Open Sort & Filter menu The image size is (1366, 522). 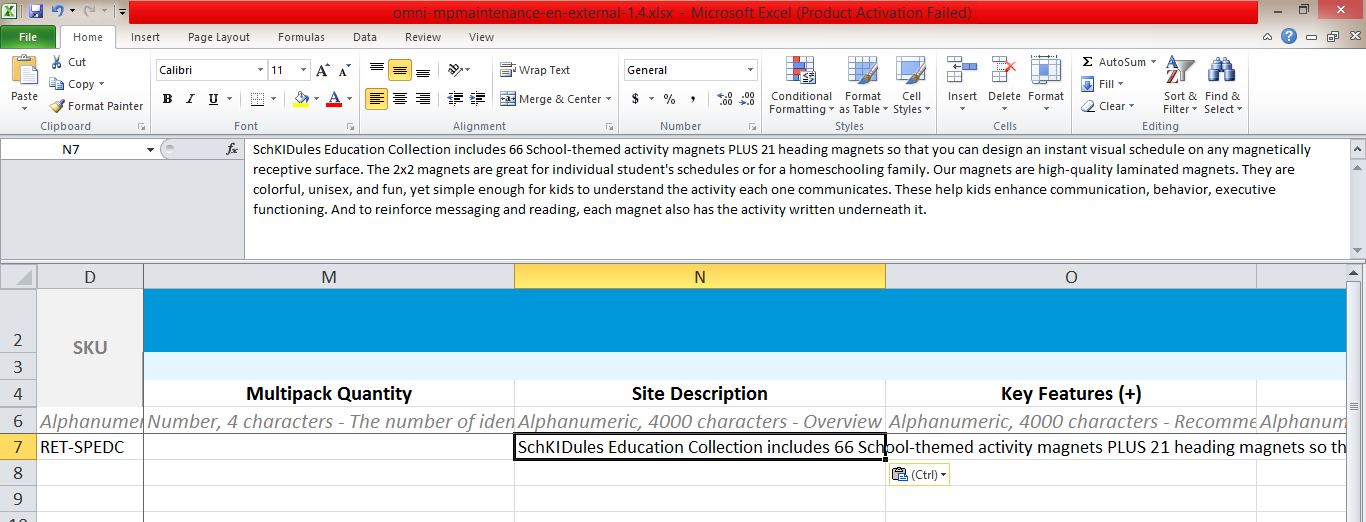(x=1180, y=85)
